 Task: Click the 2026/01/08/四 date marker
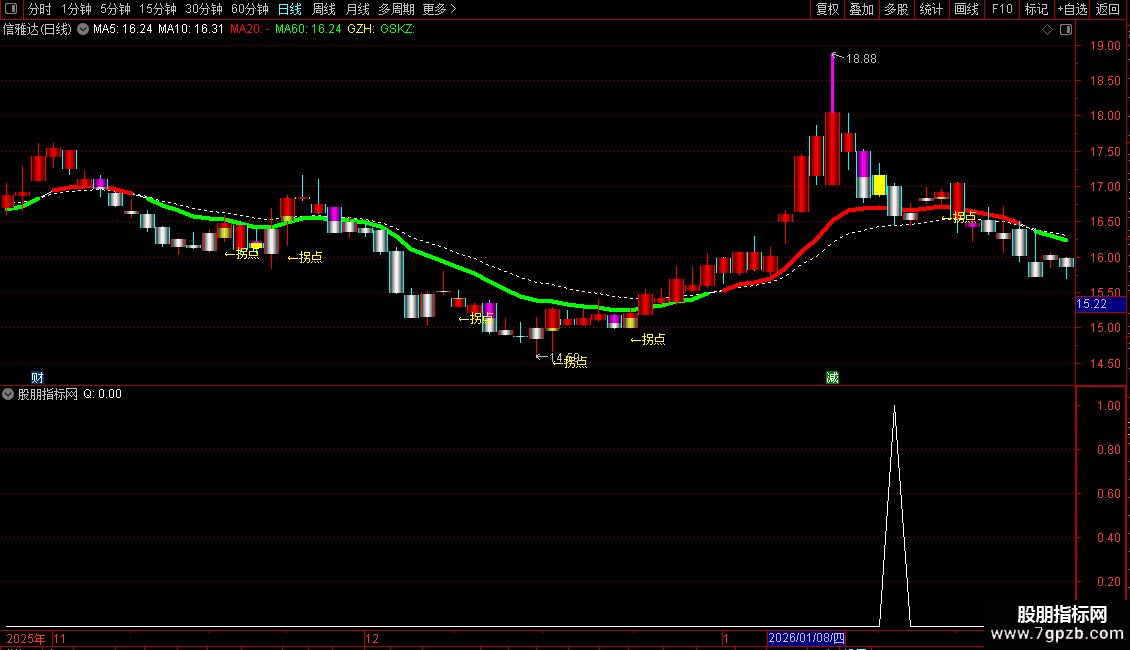coord(806,638)
